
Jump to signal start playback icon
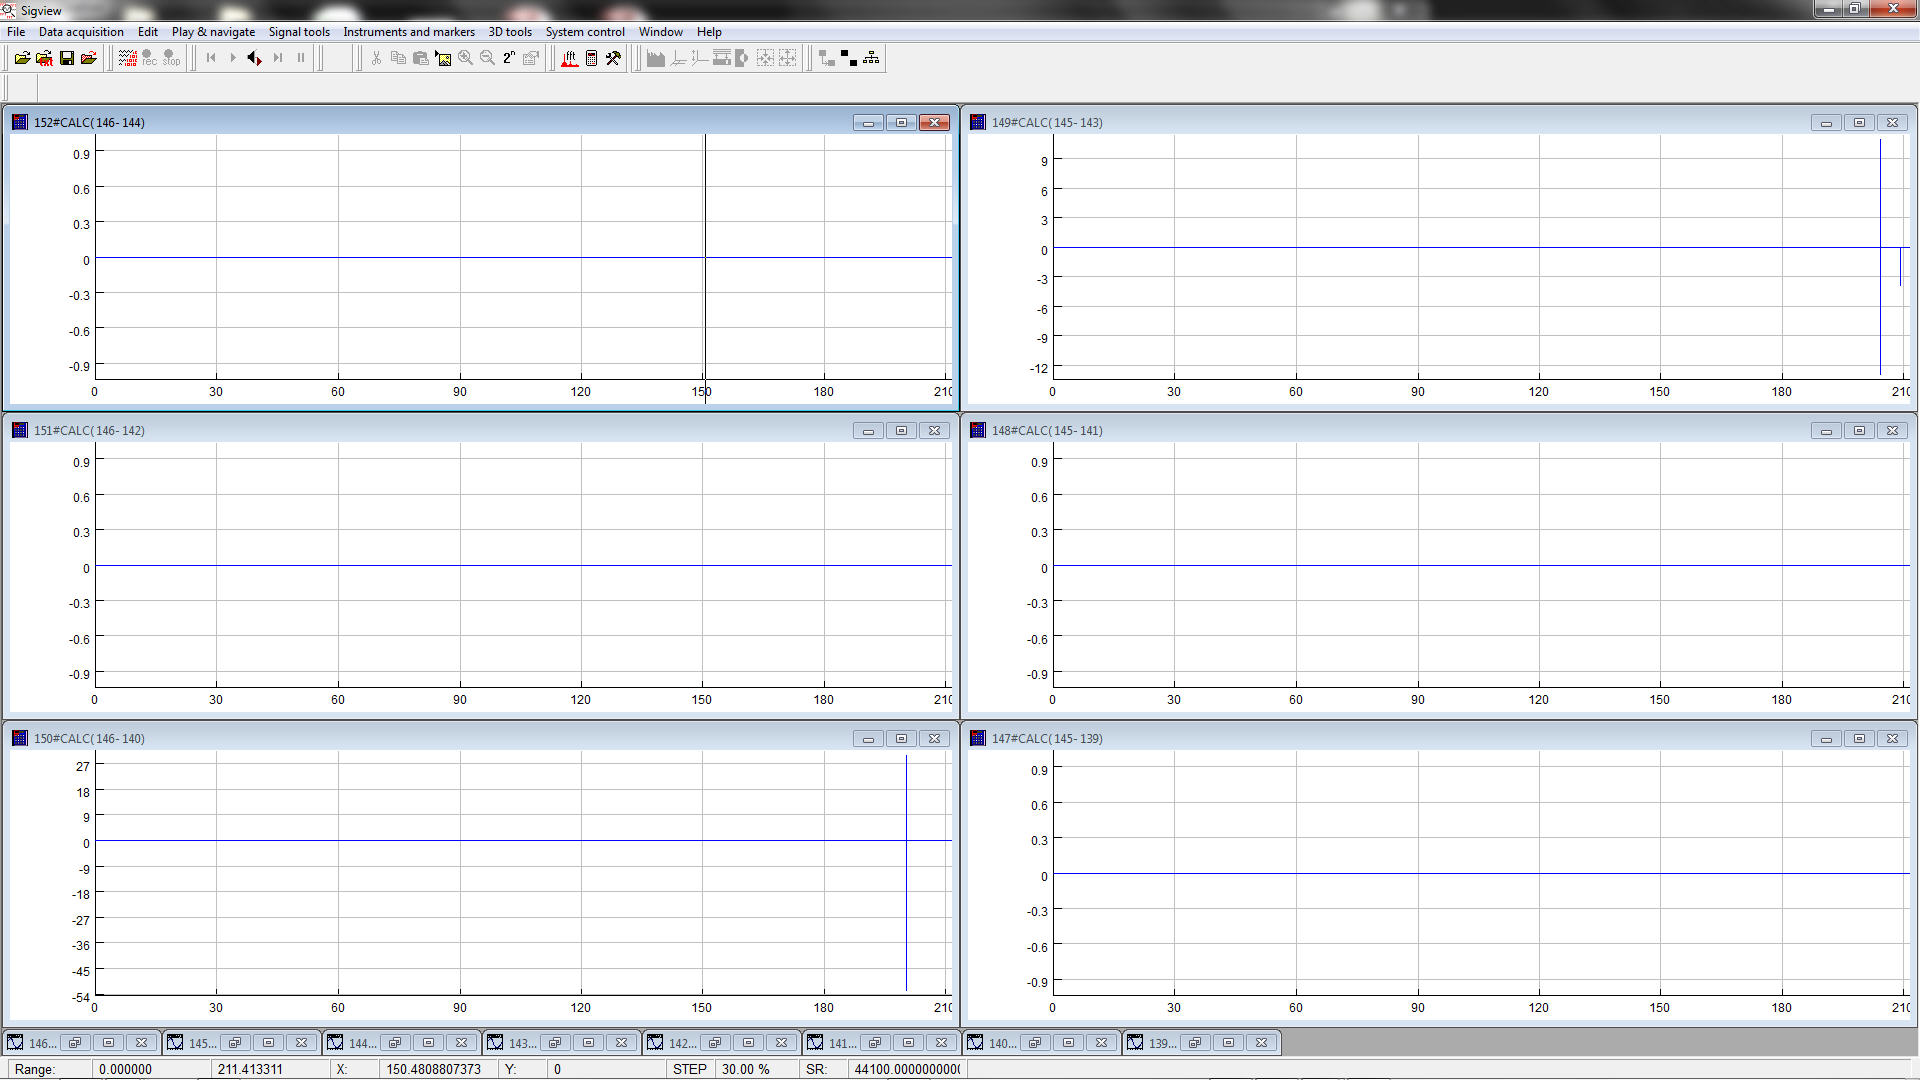coord(211,58)
